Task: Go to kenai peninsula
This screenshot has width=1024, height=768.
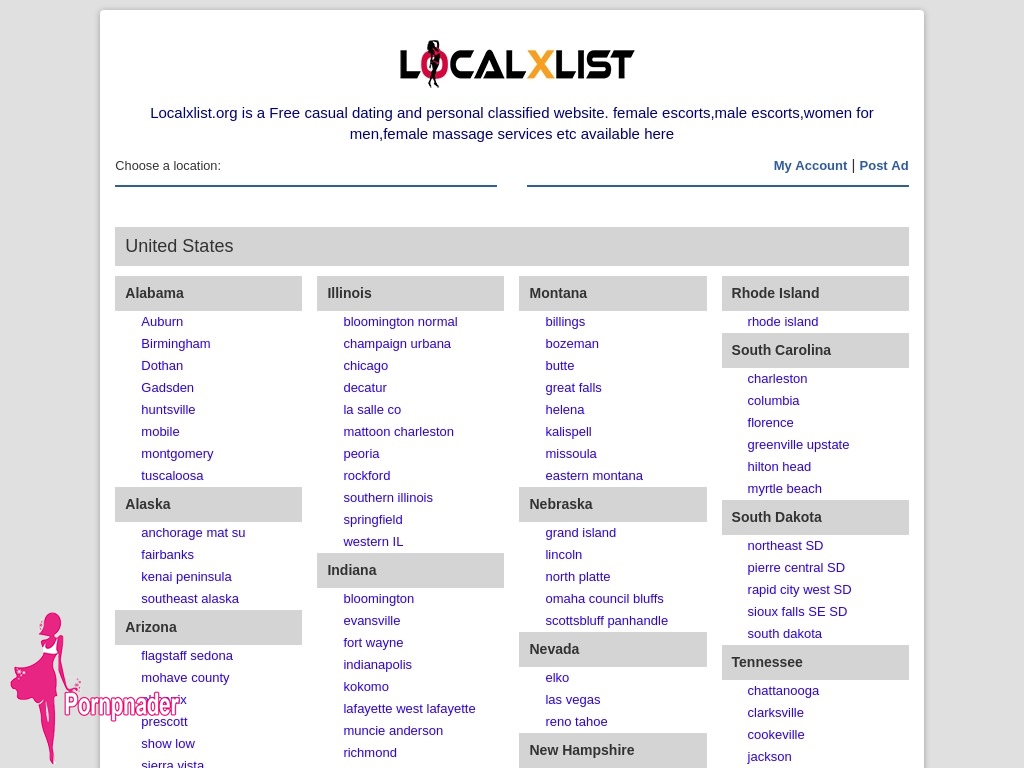Action: pyautogui.click(x=186, y=577)
